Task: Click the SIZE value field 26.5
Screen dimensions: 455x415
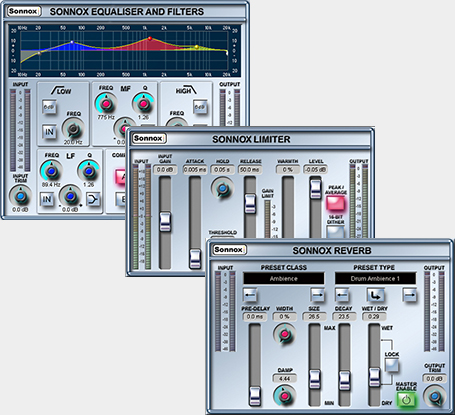Action: click(314, 317)
